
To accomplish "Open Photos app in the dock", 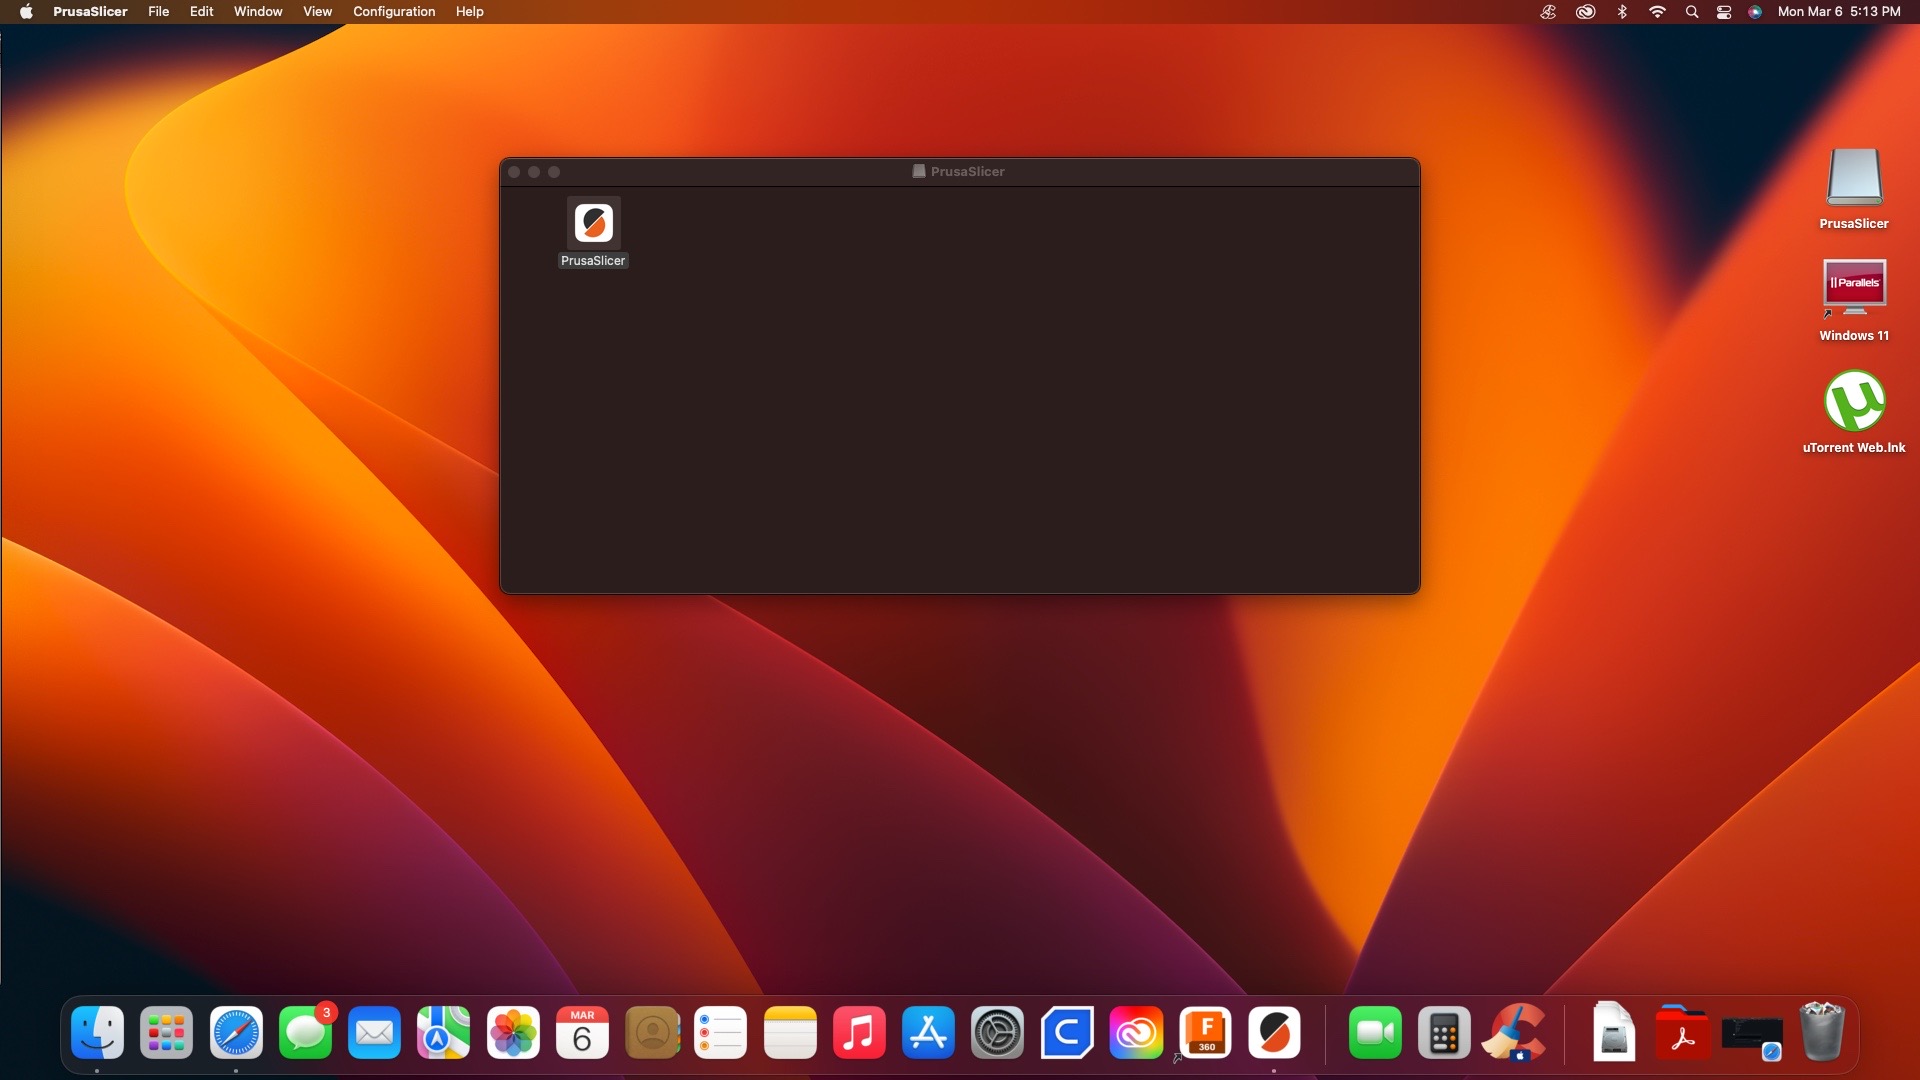I will (x=513, y=1033).
